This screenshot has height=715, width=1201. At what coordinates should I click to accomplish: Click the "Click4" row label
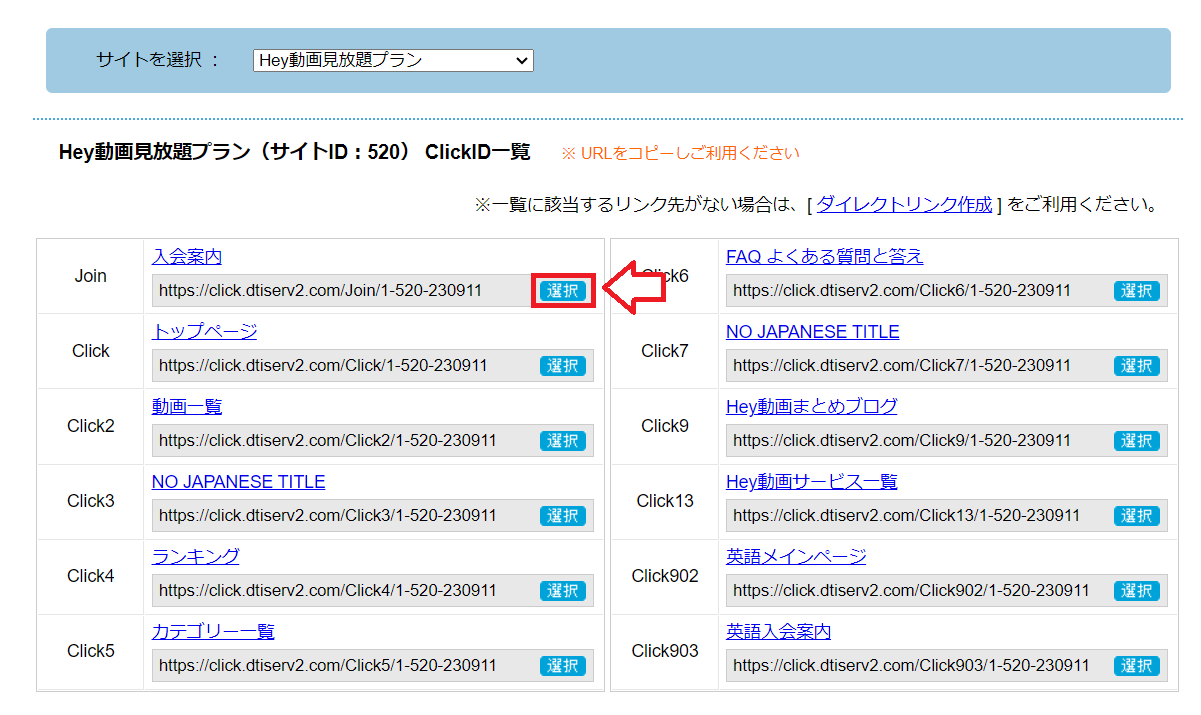click(x=91, y=576)
